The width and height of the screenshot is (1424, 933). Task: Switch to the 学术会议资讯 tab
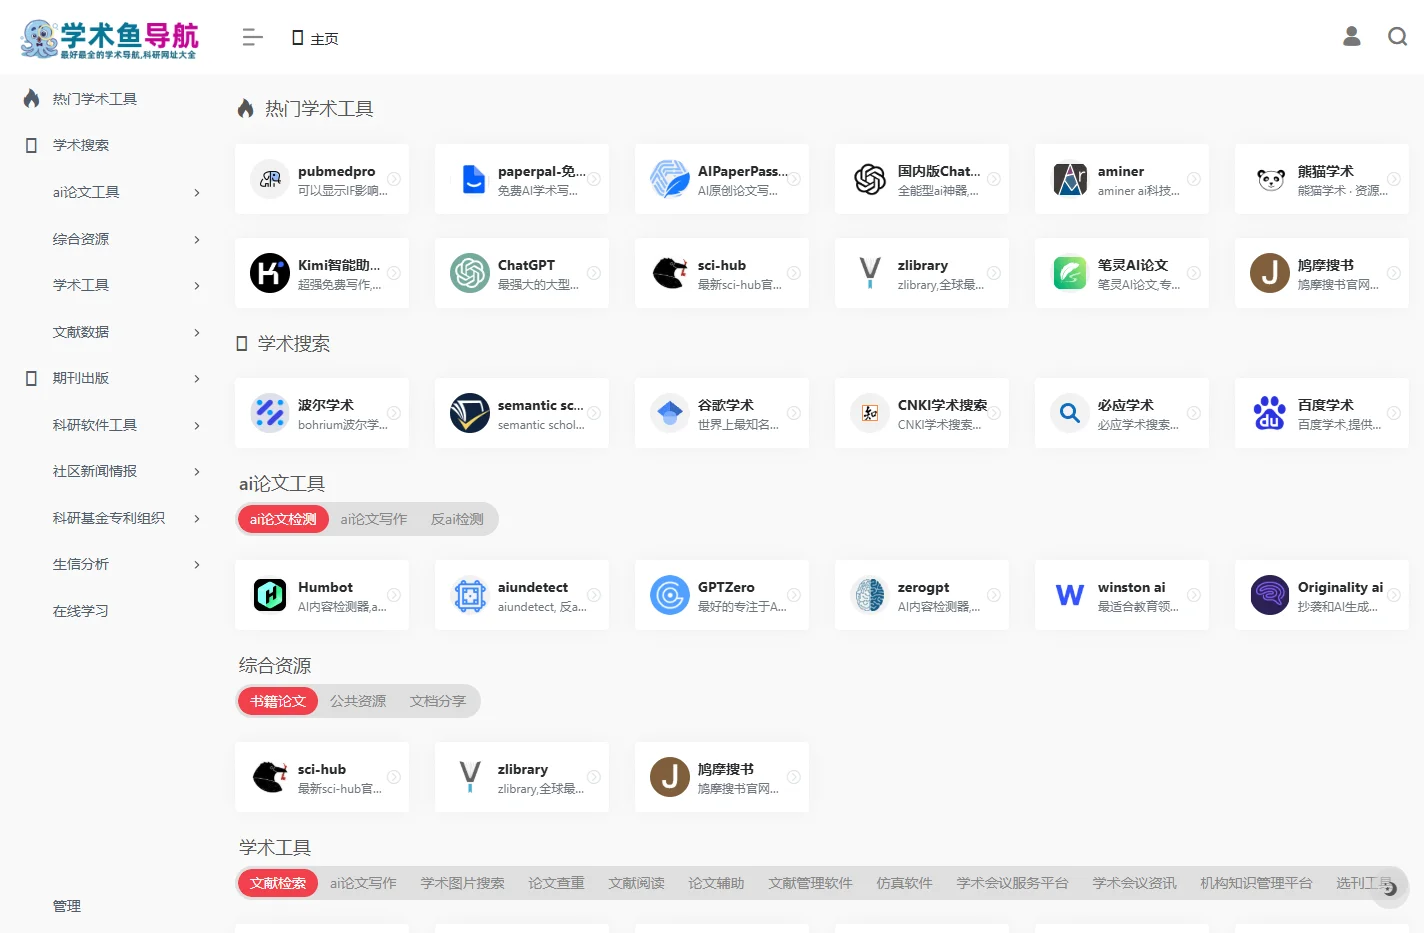pos(1134,883)
